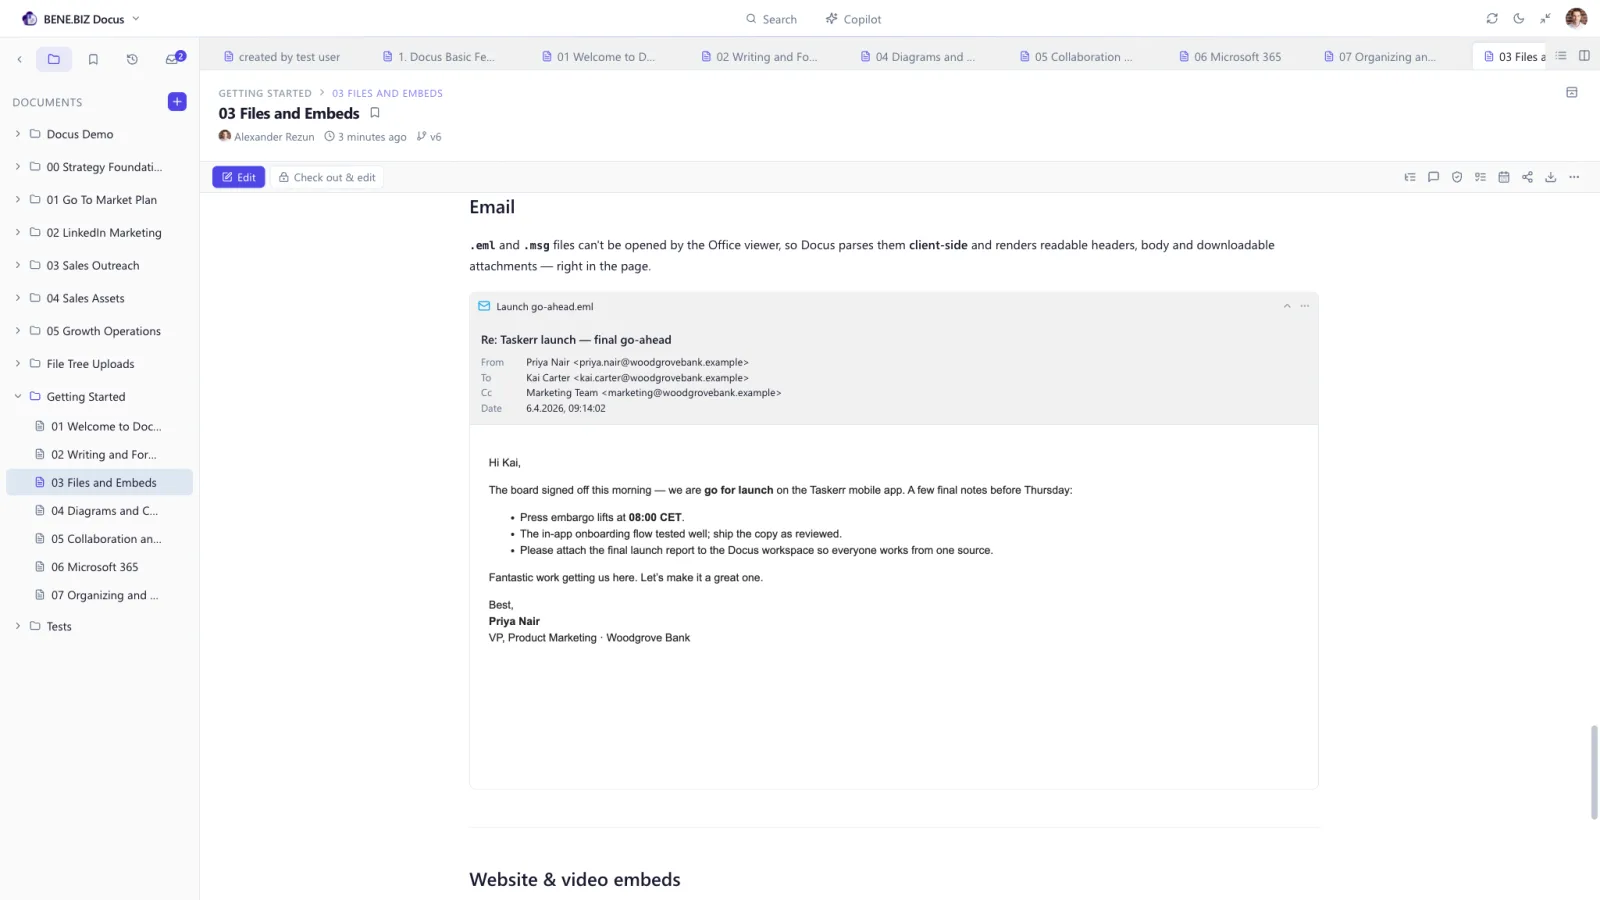Toggle split view layout icon
Screen dimensions: 1600x900
(x=1584, y=56)
